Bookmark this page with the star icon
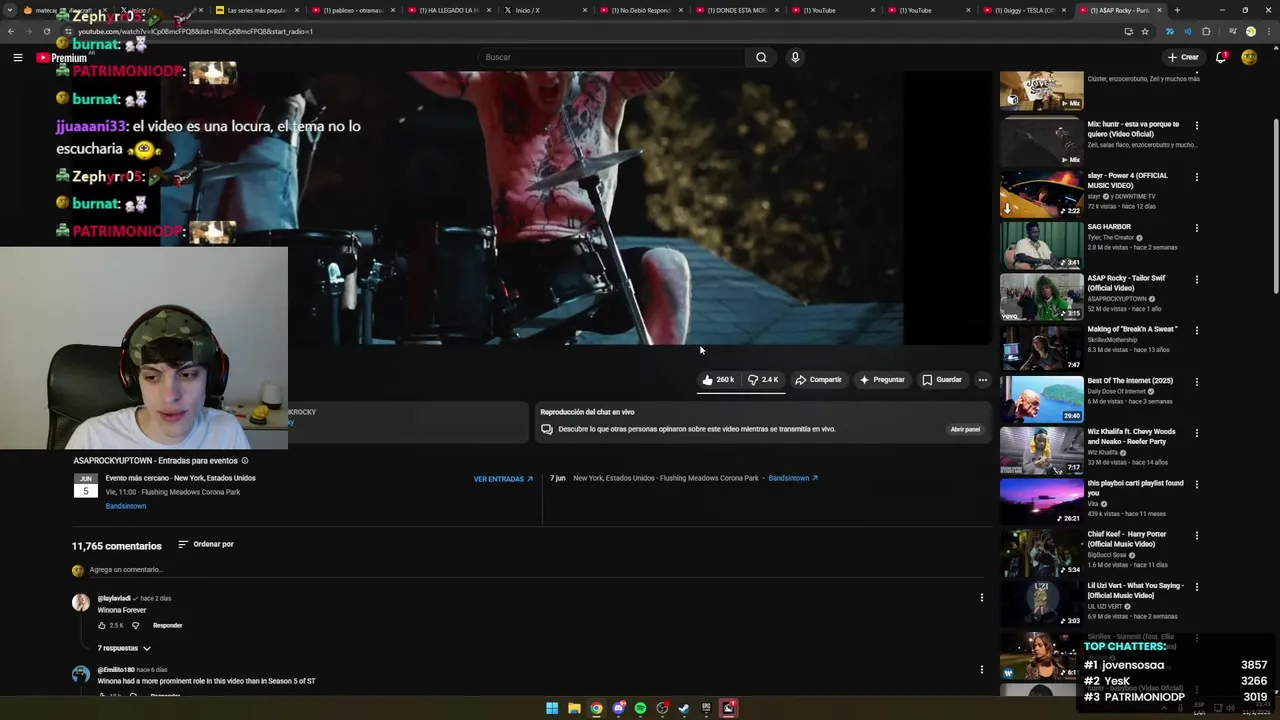 click(x=1145, y=31)
